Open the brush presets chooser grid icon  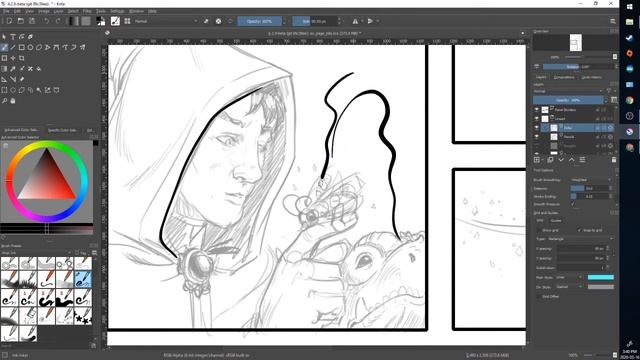pyautogui.click(x=127, y=21)
